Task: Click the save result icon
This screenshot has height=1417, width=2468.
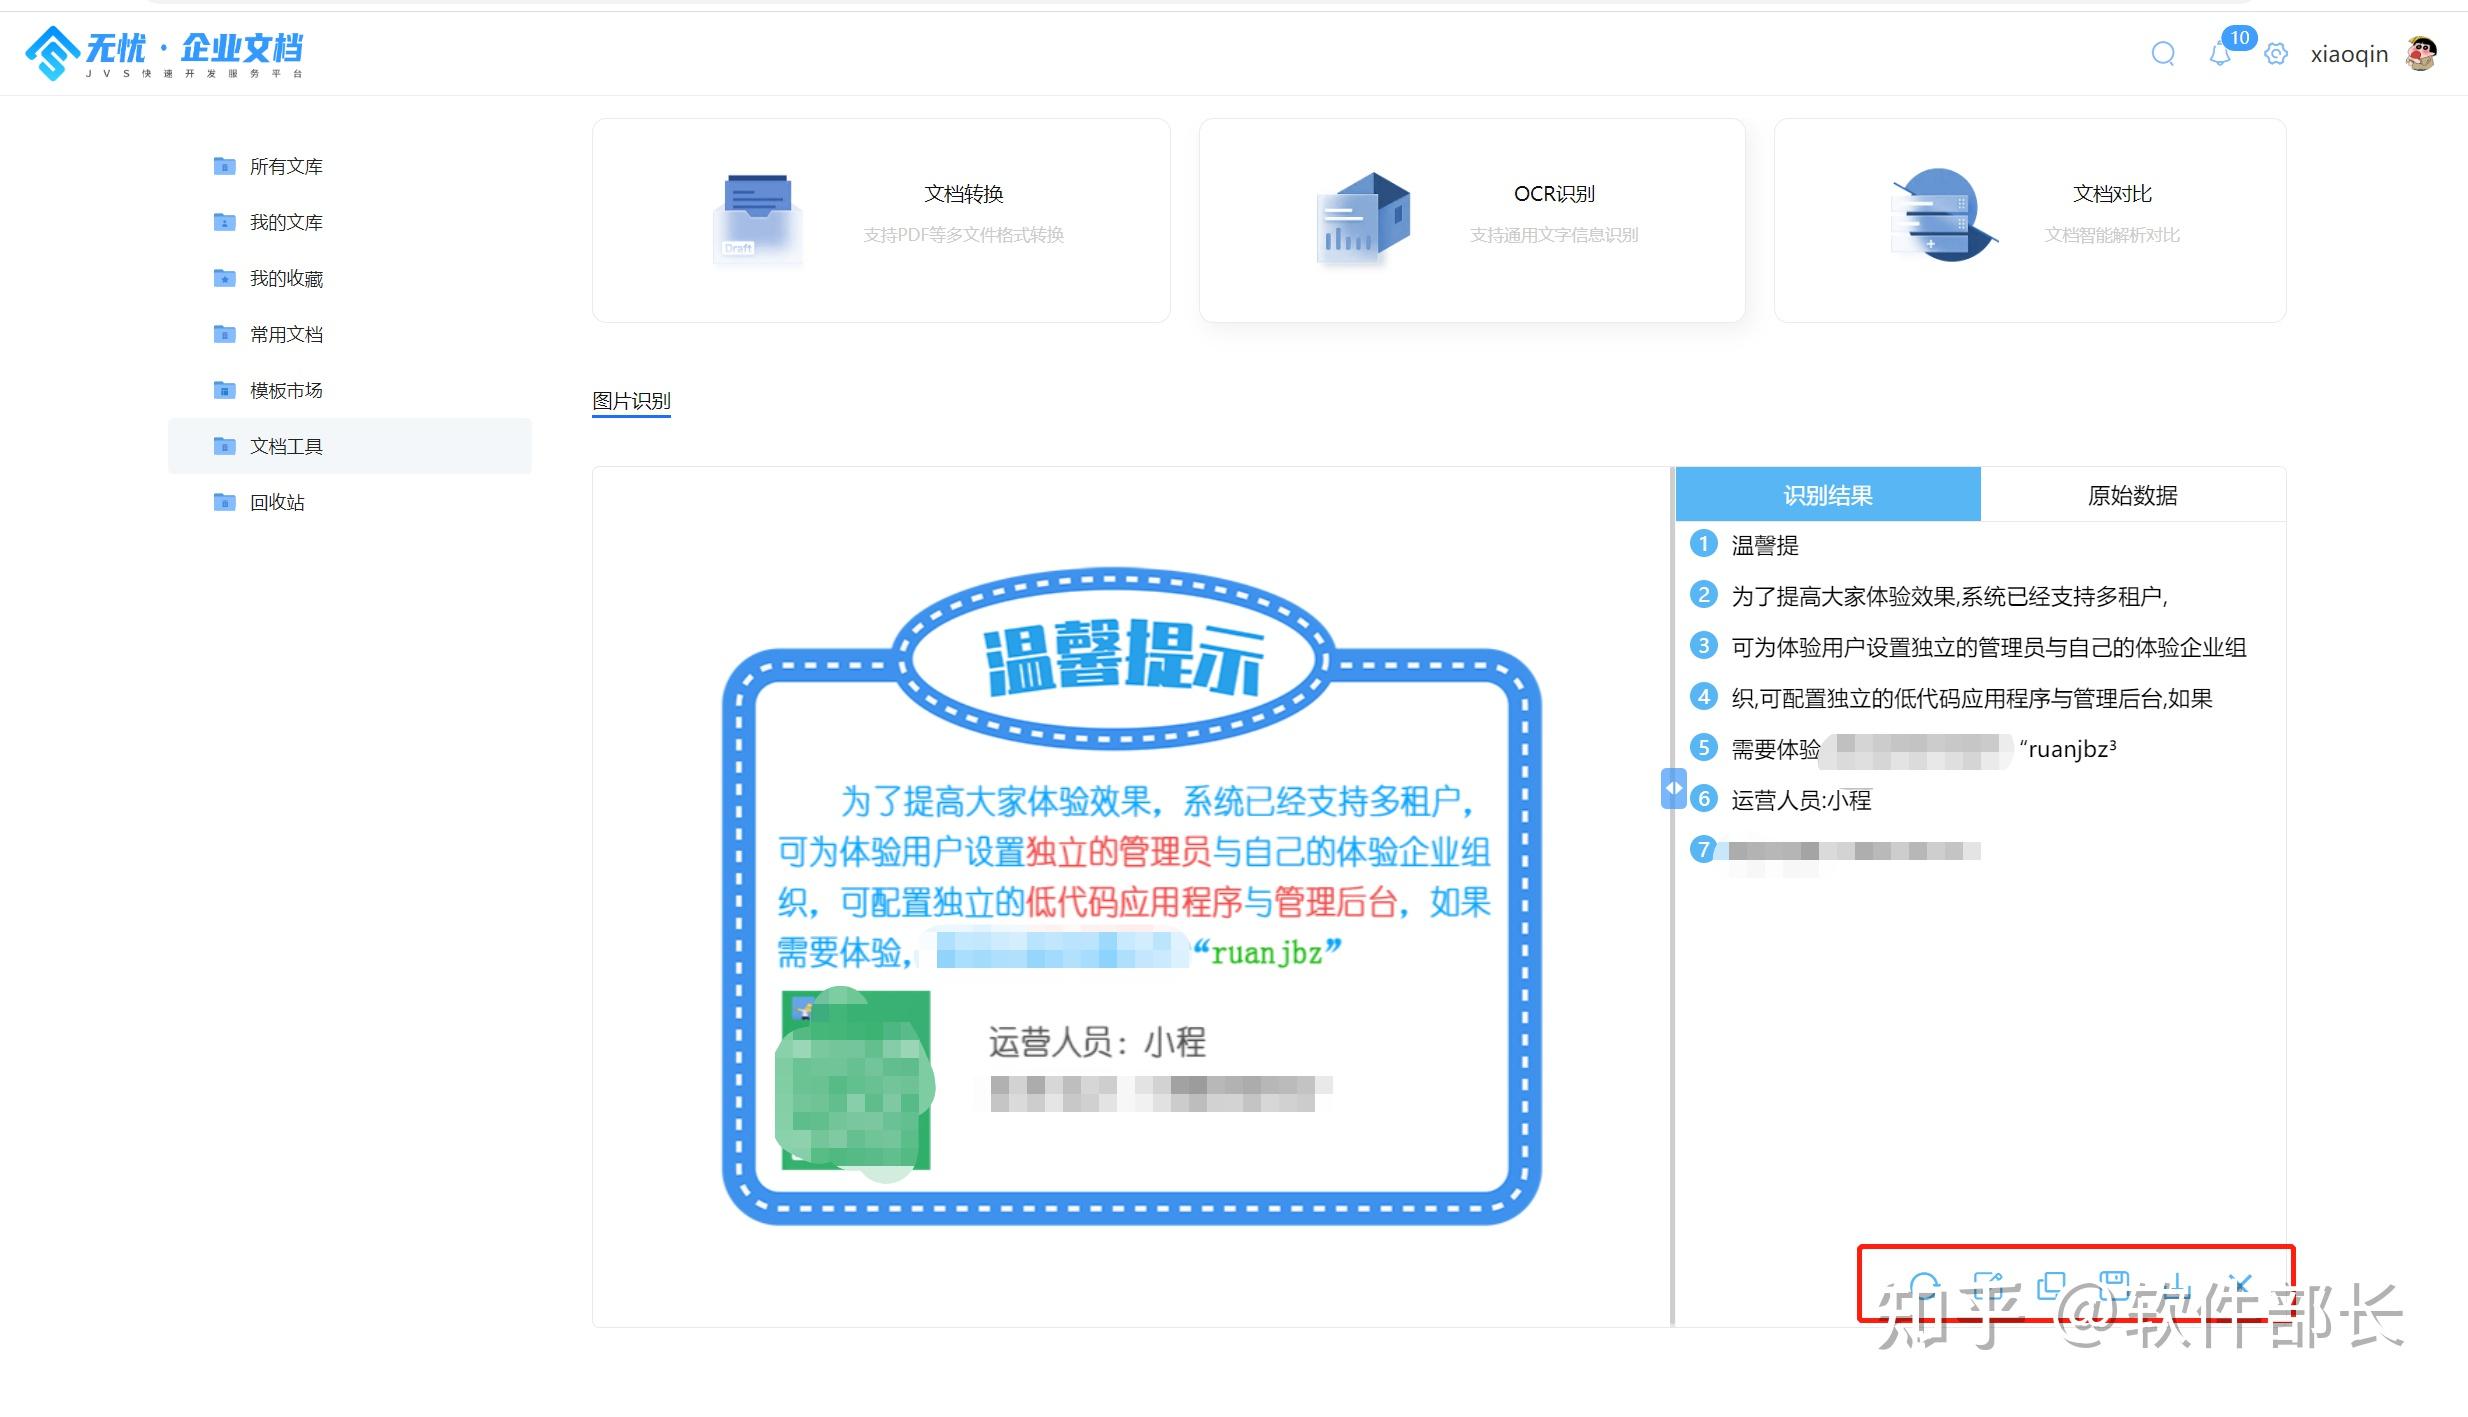Action: 2114,1286
